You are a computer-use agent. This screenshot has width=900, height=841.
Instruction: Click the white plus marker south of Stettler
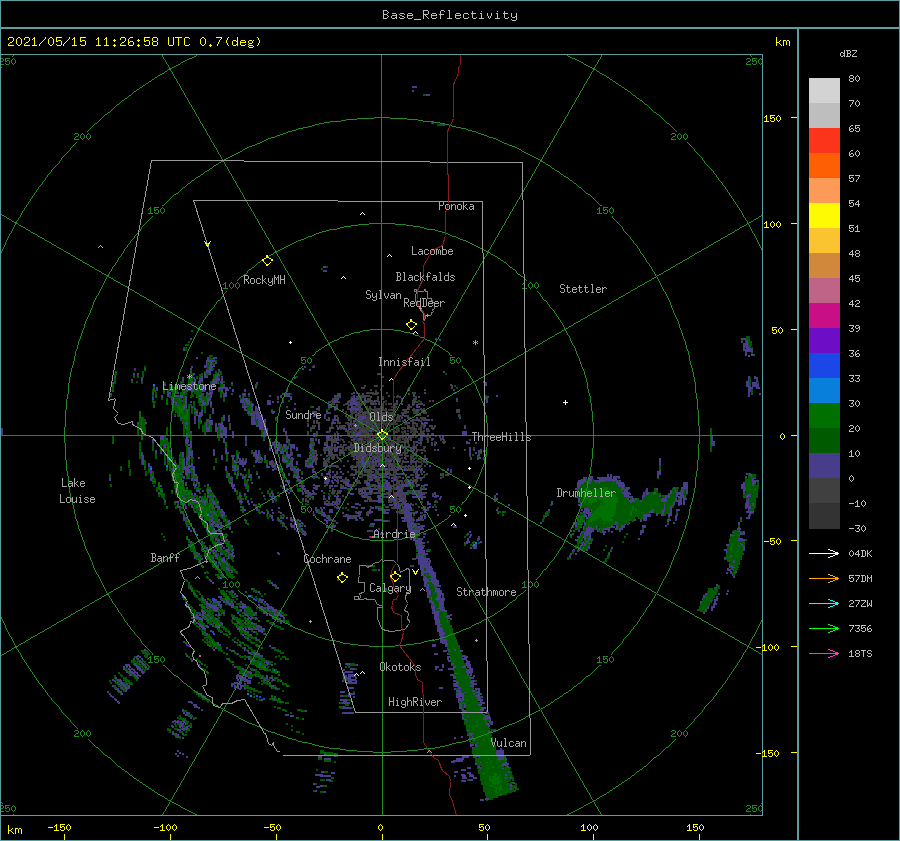pyautogui.click(x=565, y=402)
